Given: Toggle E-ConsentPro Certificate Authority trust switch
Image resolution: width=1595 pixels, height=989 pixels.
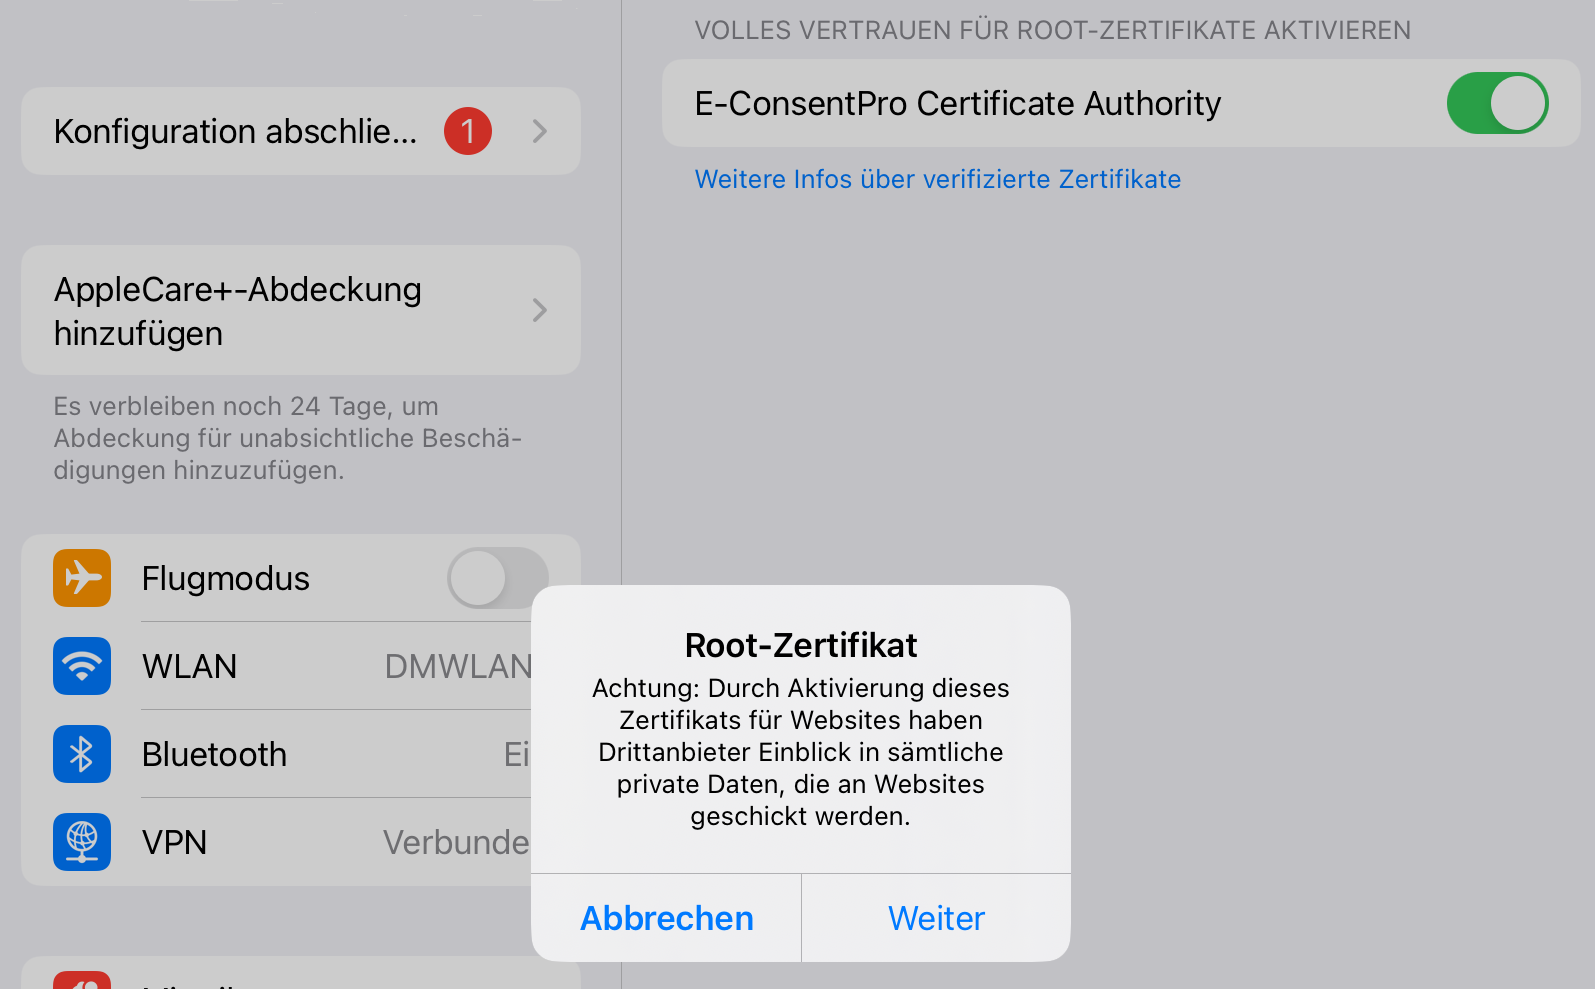Looking at the screenshot, I should pos(1497,103).
